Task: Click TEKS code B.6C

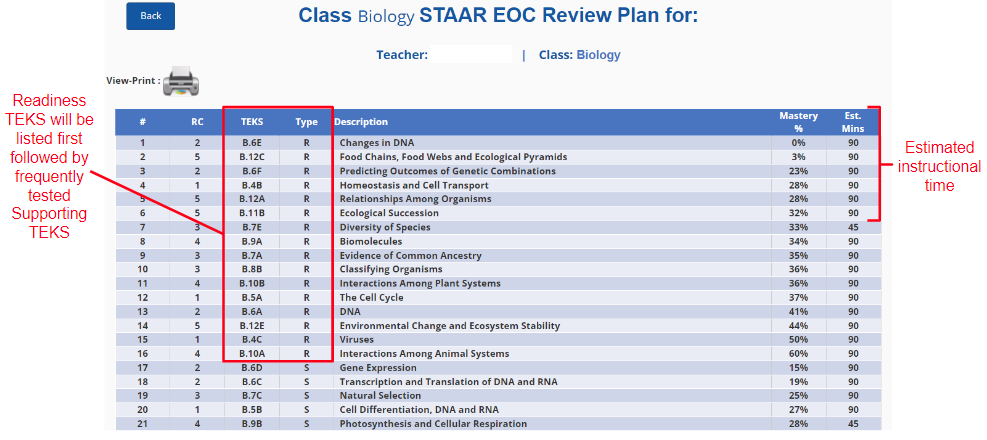Action: point(252,381)
